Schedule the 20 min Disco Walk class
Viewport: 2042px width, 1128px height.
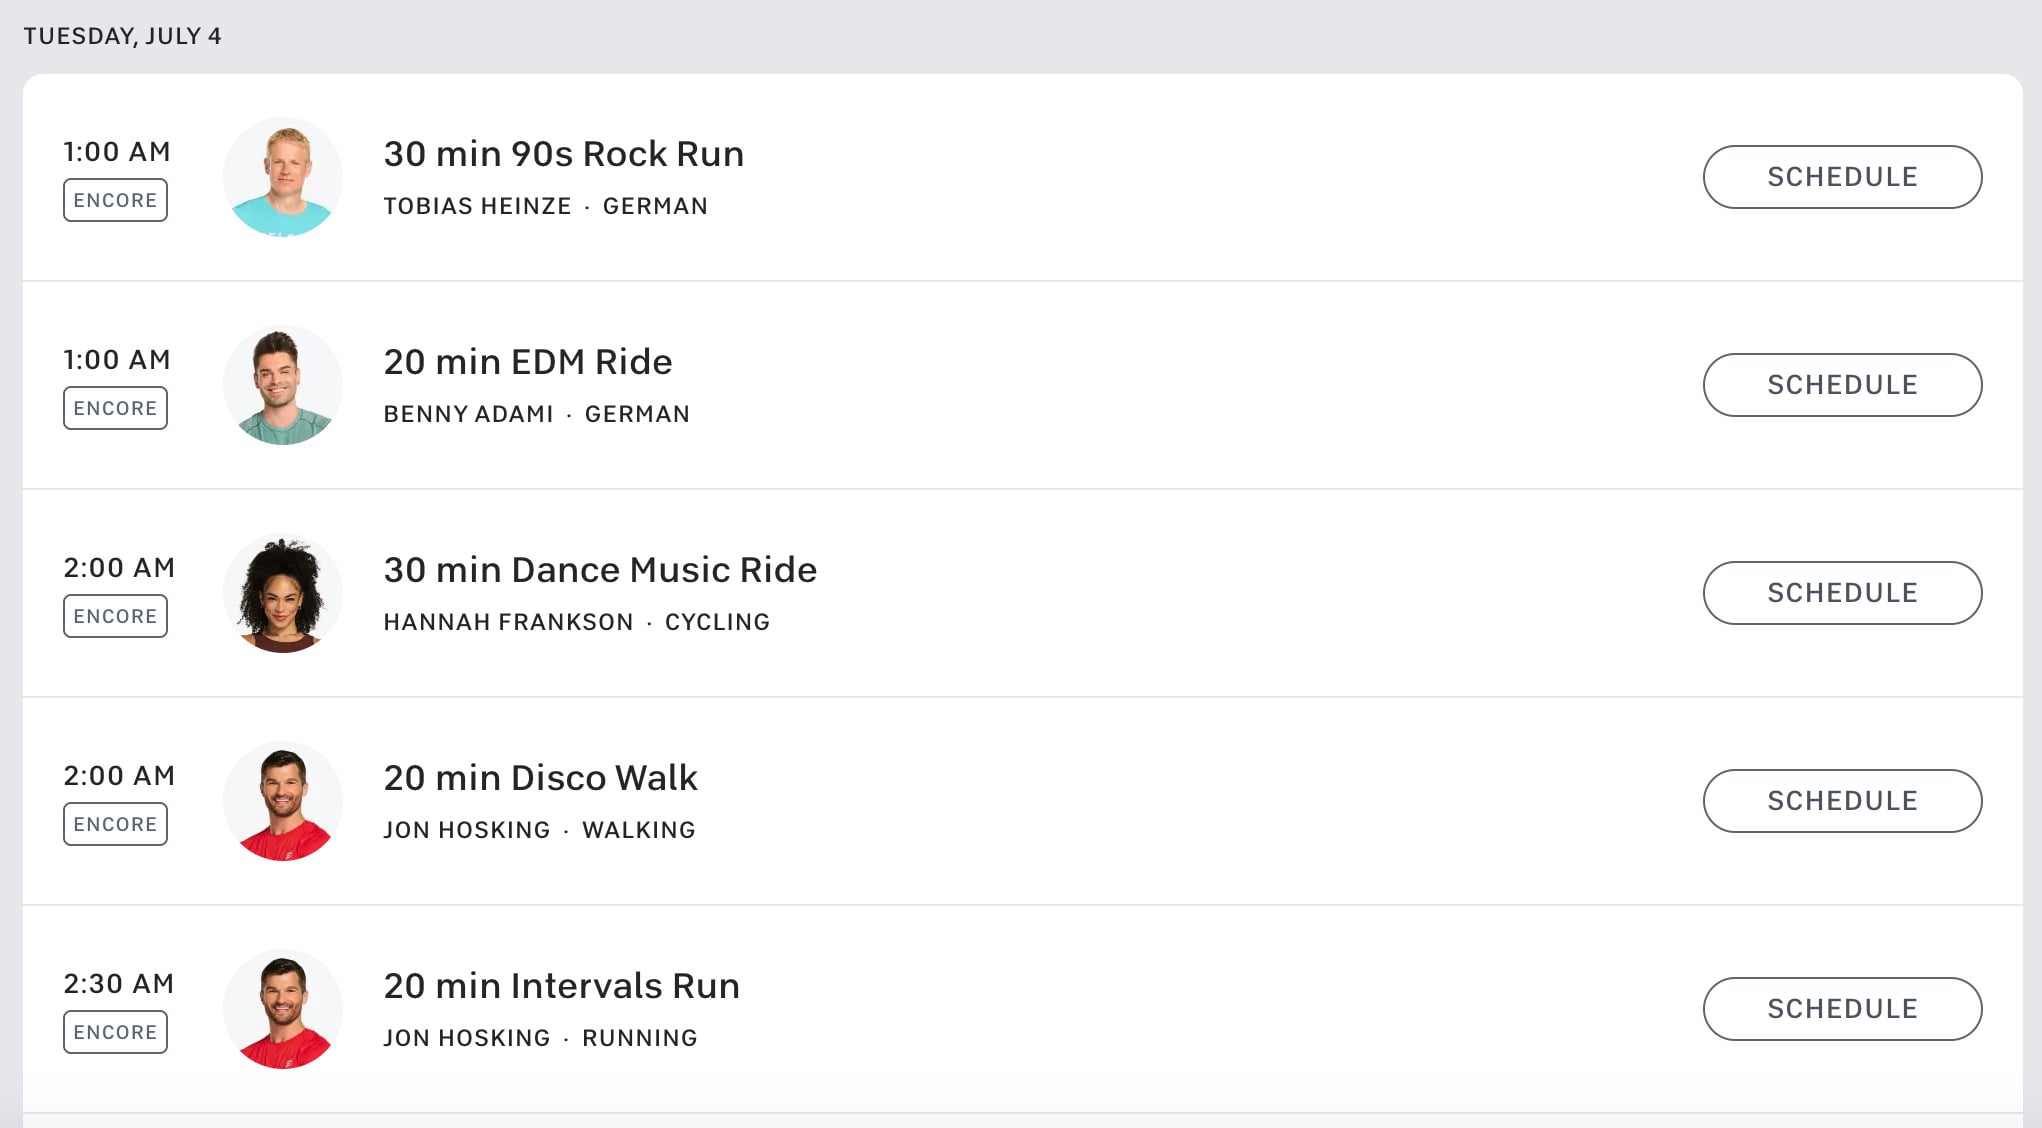coord(1842,801)
